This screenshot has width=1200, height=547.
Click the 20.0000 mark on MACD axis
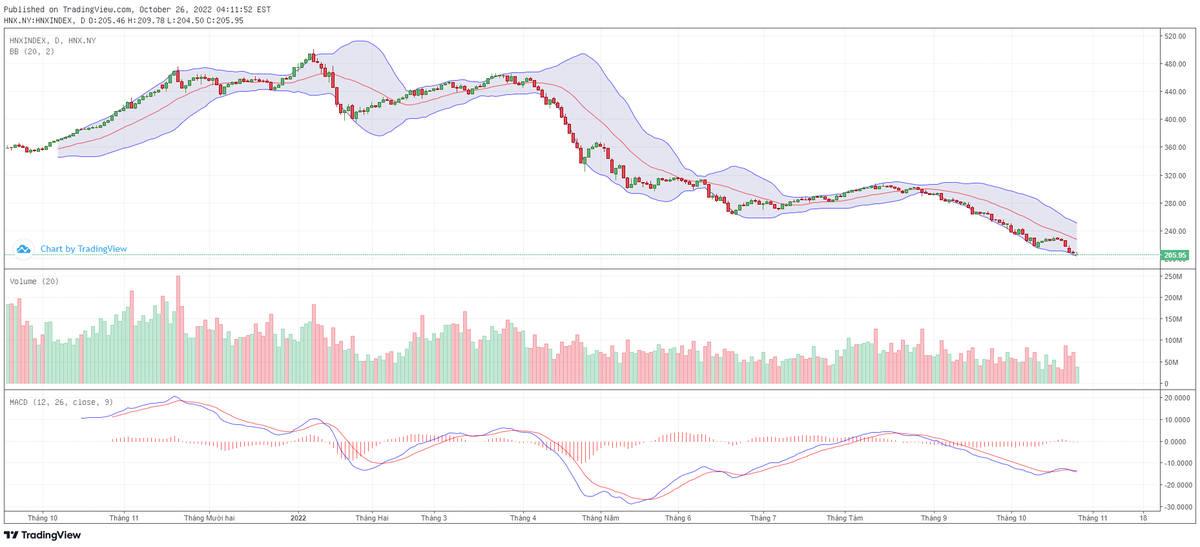[x=1175, y=399]
